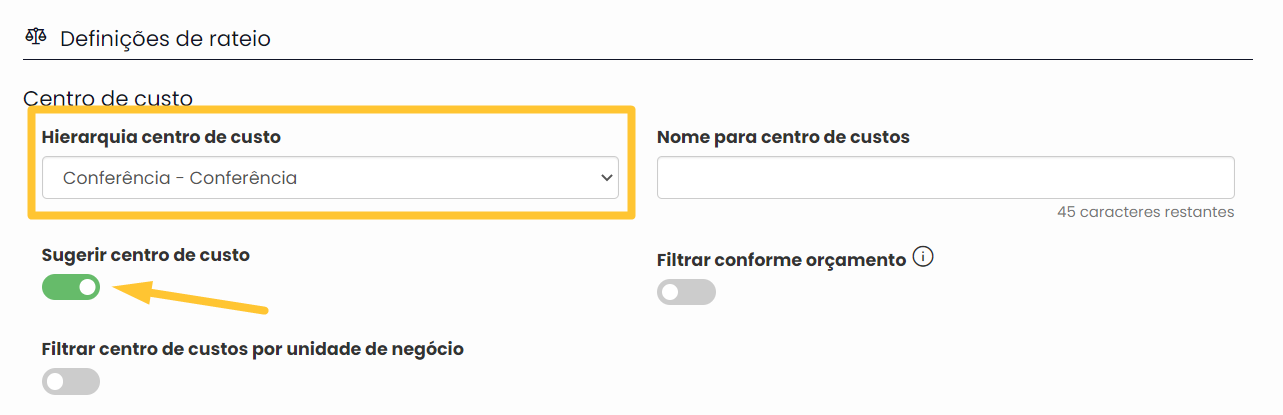Click the Filtrar conforme orçamento label text
This screenshot has width=1283, height=415.
click(781, 260)
